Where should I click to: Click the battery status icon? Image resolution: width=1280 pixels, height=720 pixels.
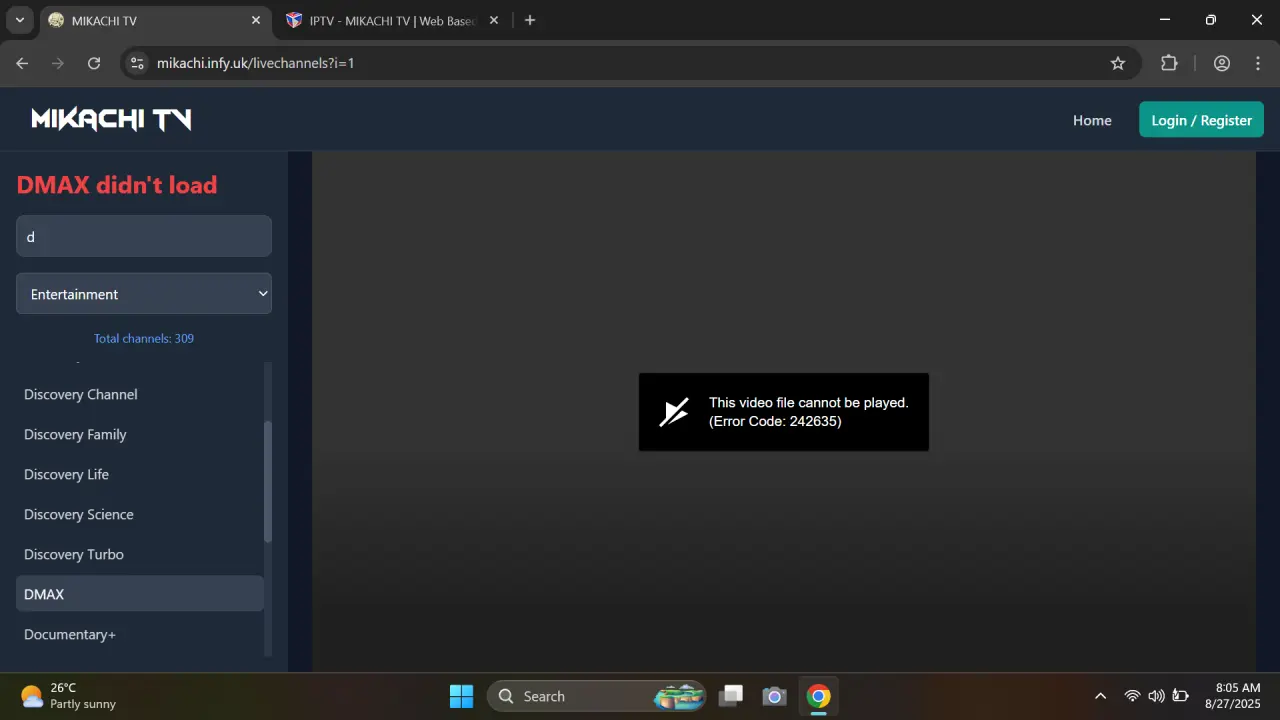click(x=1181, y=696)
